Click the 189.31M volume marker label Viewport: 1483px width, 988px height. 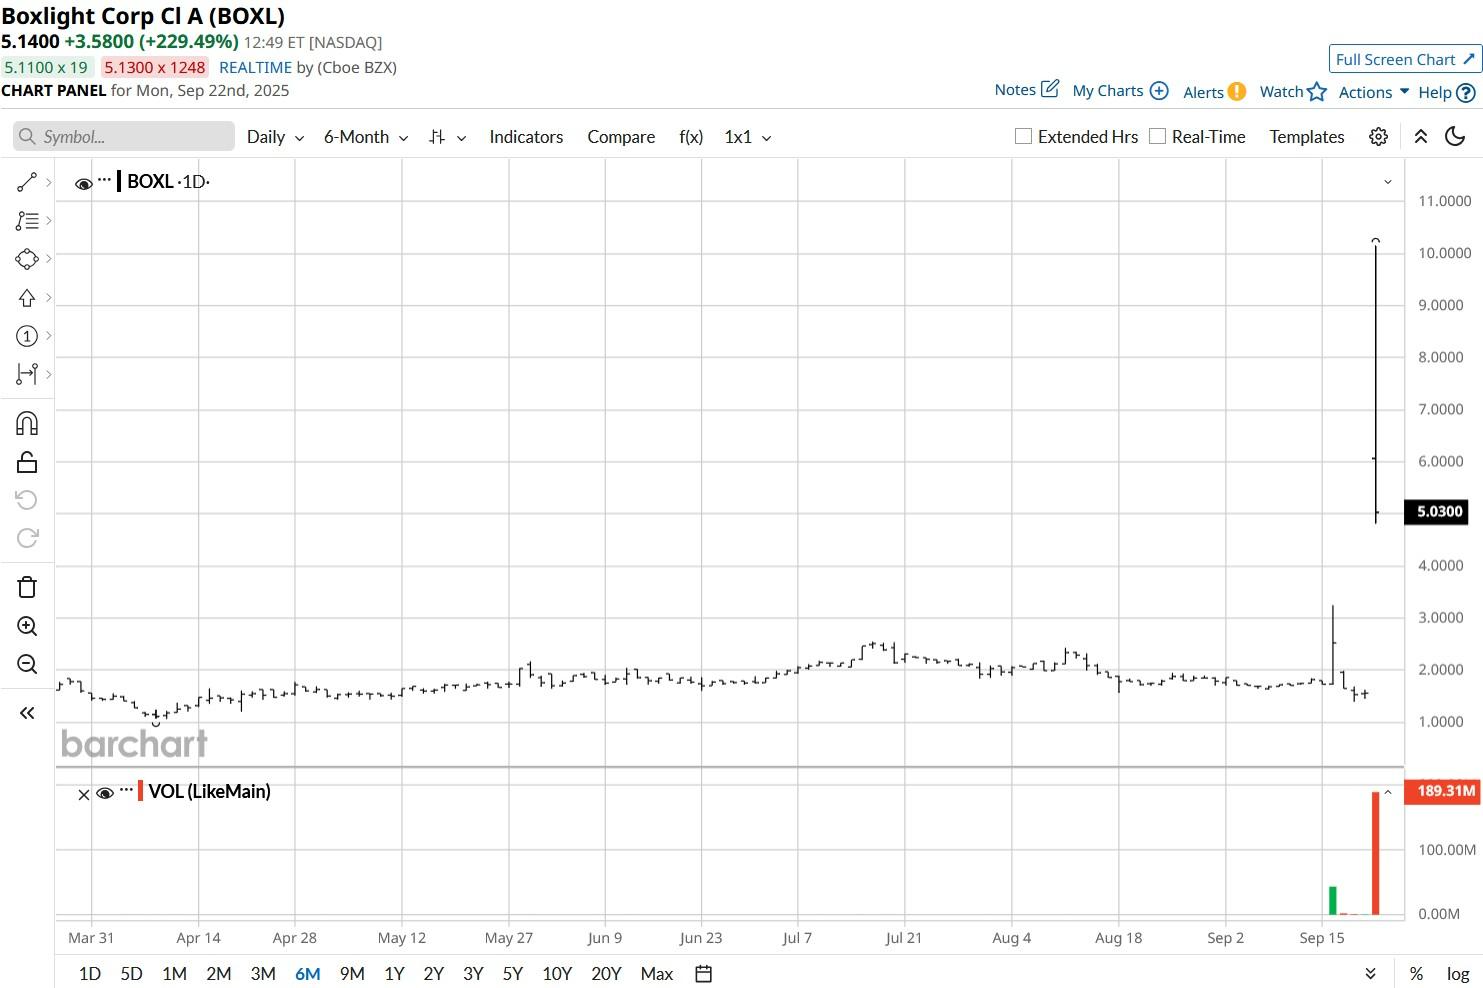click(x=1444, y=791)
